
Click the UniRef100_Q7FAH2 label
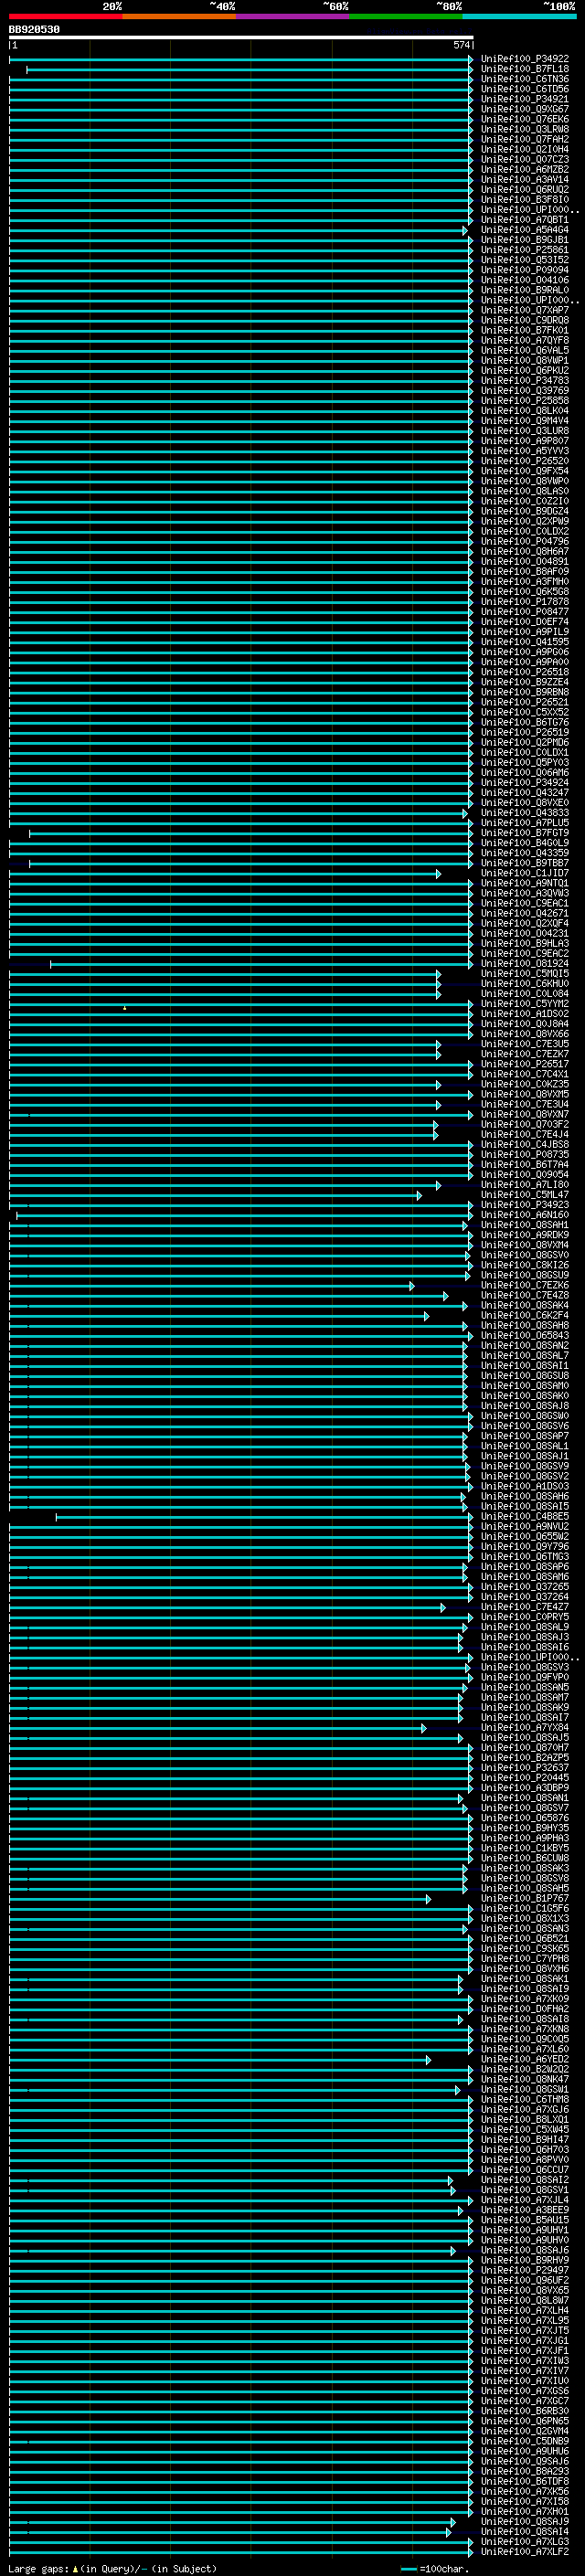524,140
